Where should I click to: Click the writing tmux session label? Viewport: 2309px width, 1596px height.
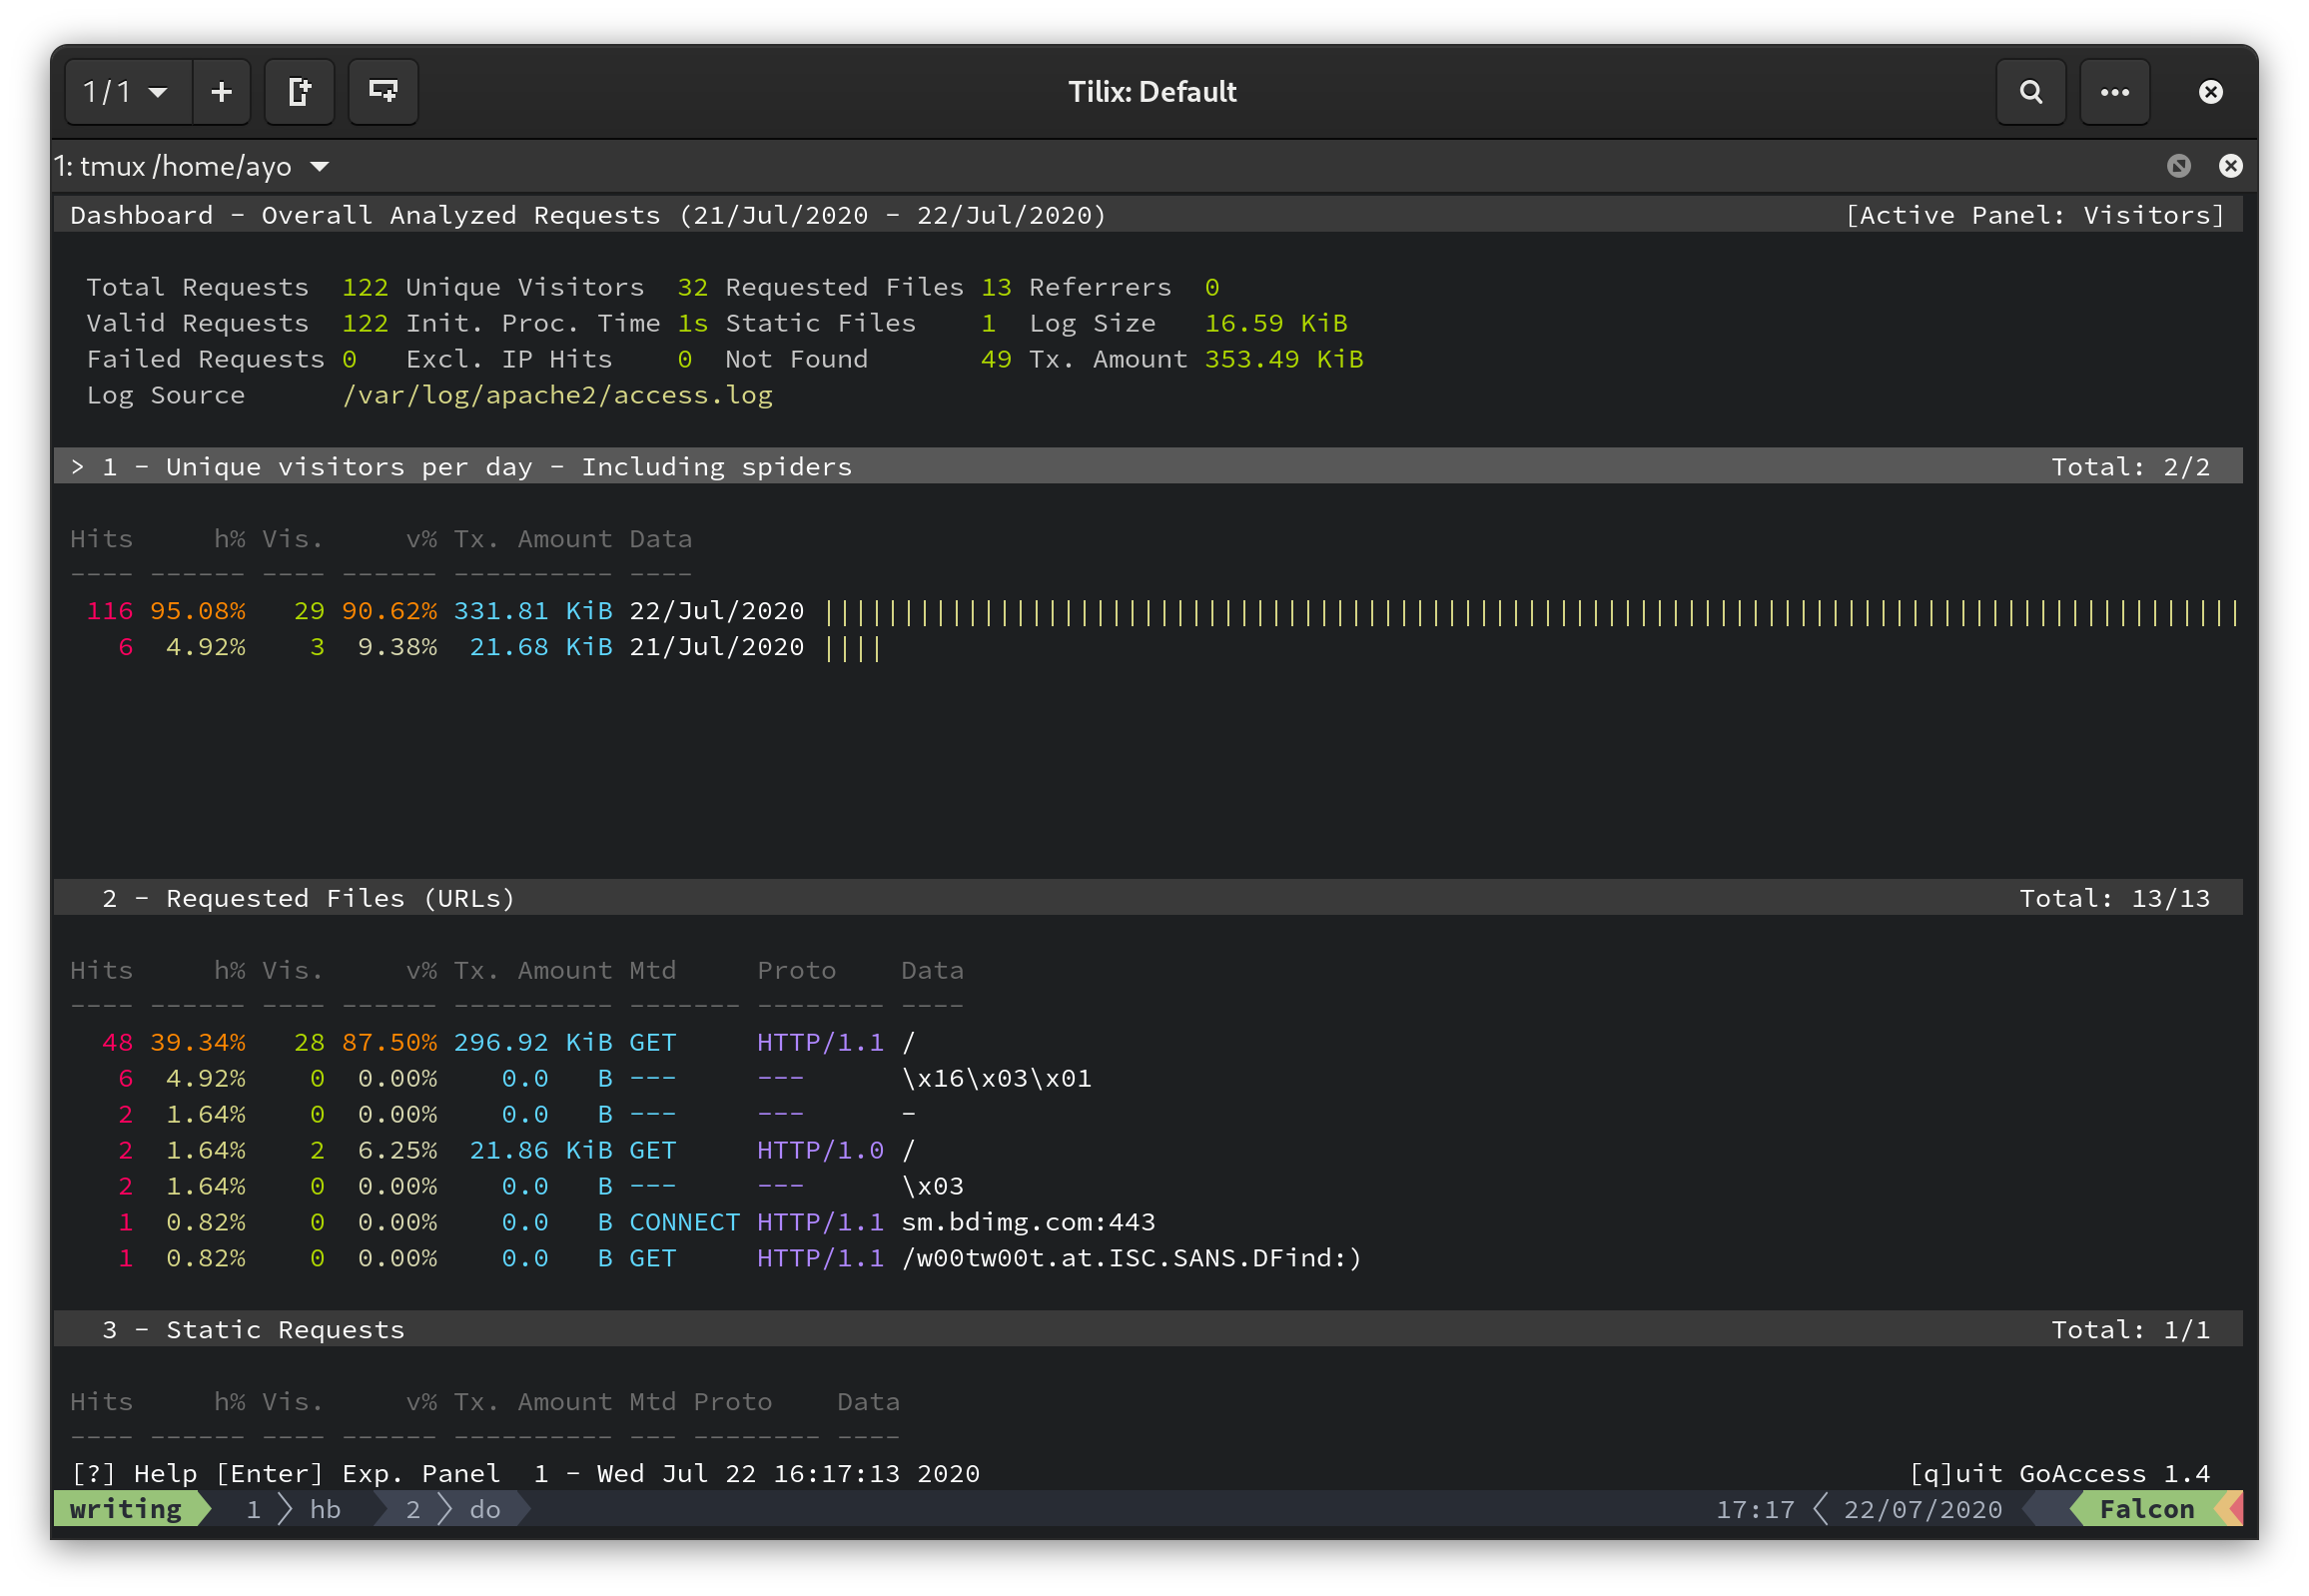pos(126,1509)
